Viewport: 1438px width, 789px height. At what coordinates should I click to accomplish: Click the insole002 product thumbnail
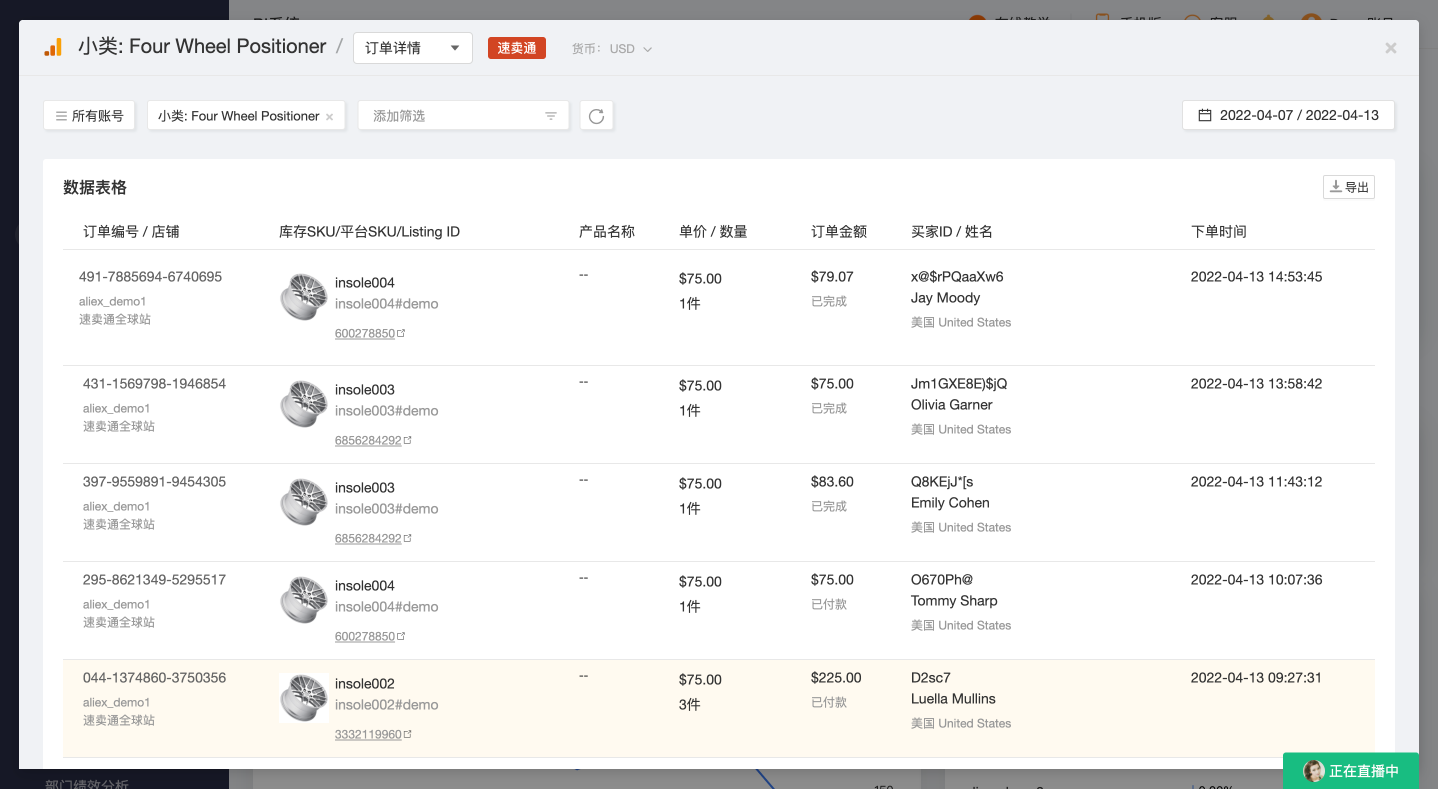pos(303,698)
